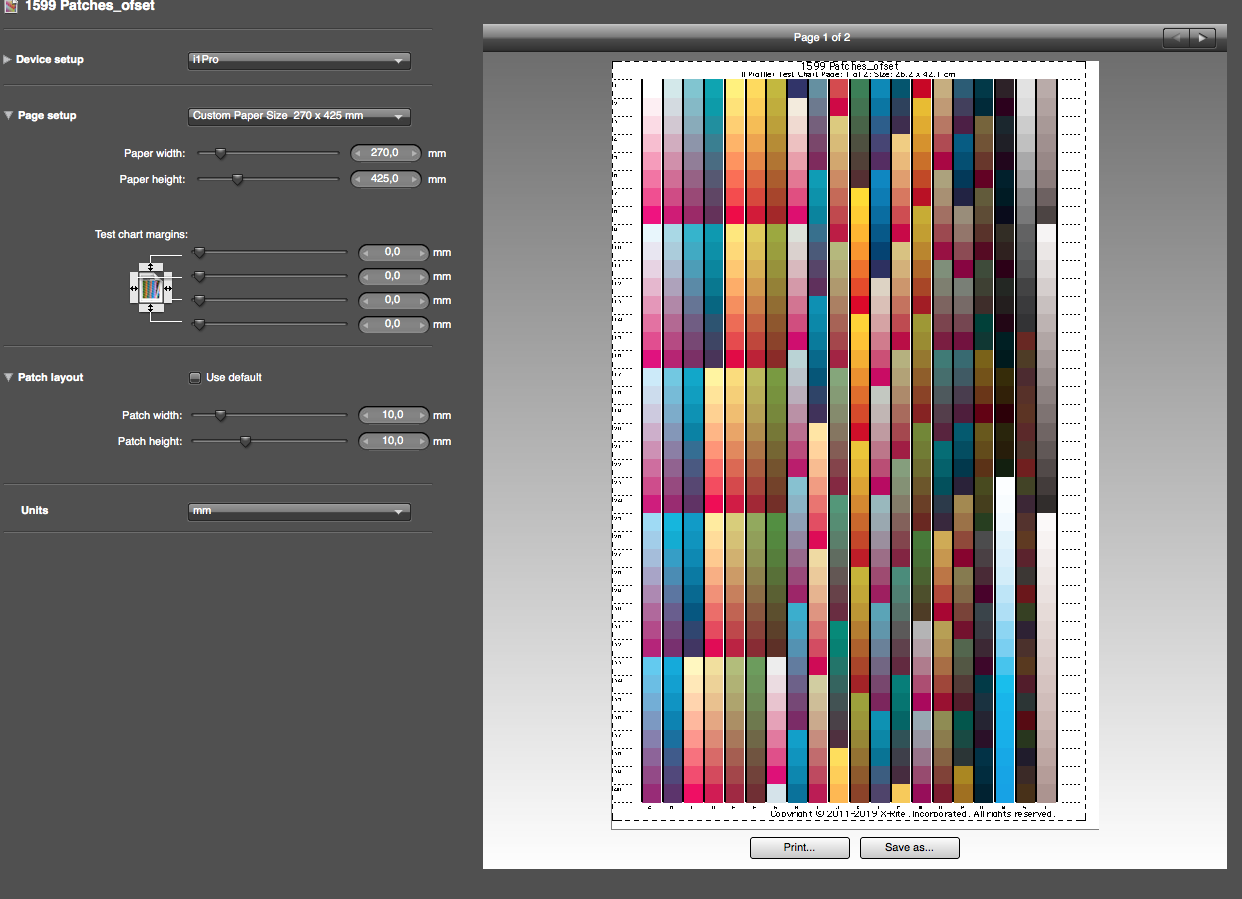Click the Save as... button

(x=909, y=848)
